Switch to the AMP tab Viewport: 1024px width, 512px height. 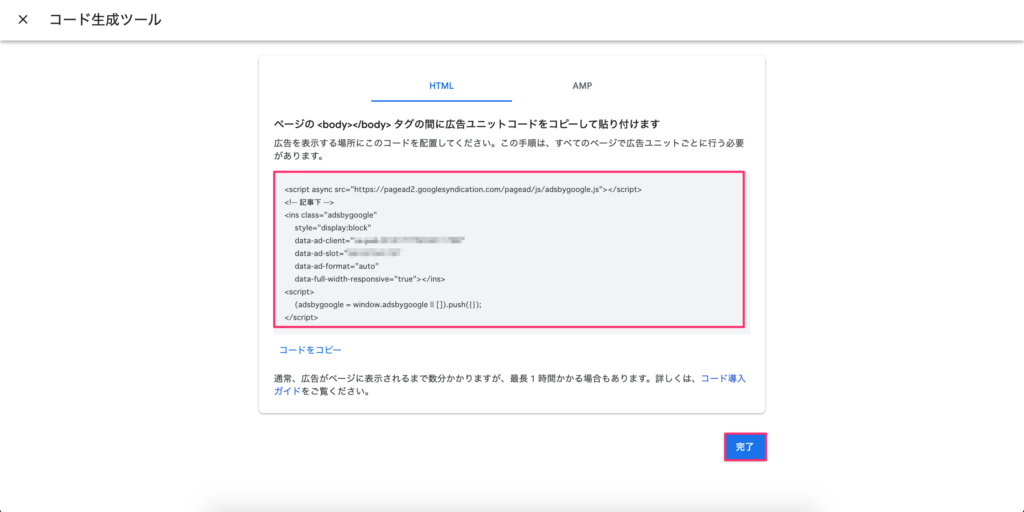pyautogui.click(x=582, y=86)
